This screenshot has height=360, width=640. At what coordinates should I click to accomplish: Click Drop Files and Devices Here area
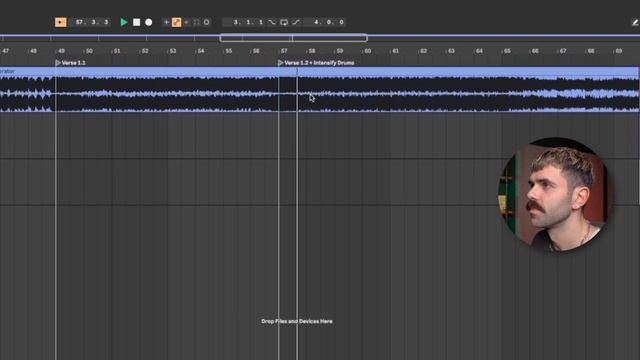coord(297,321)
